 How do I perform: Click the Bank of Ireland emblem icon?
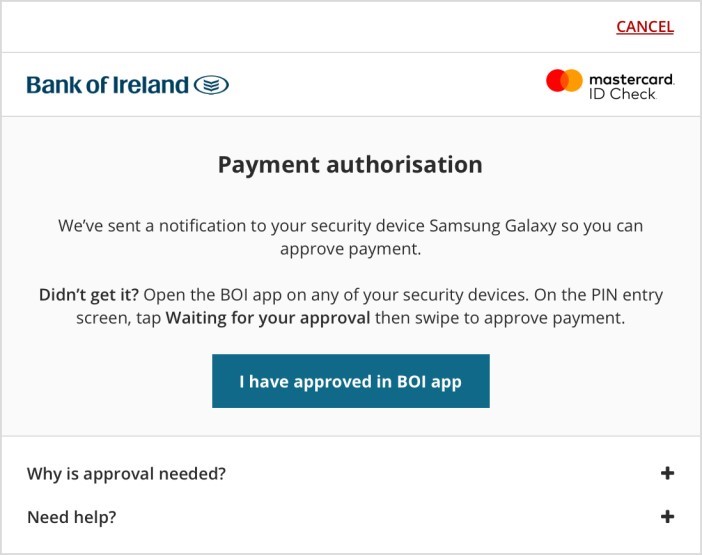211,85
